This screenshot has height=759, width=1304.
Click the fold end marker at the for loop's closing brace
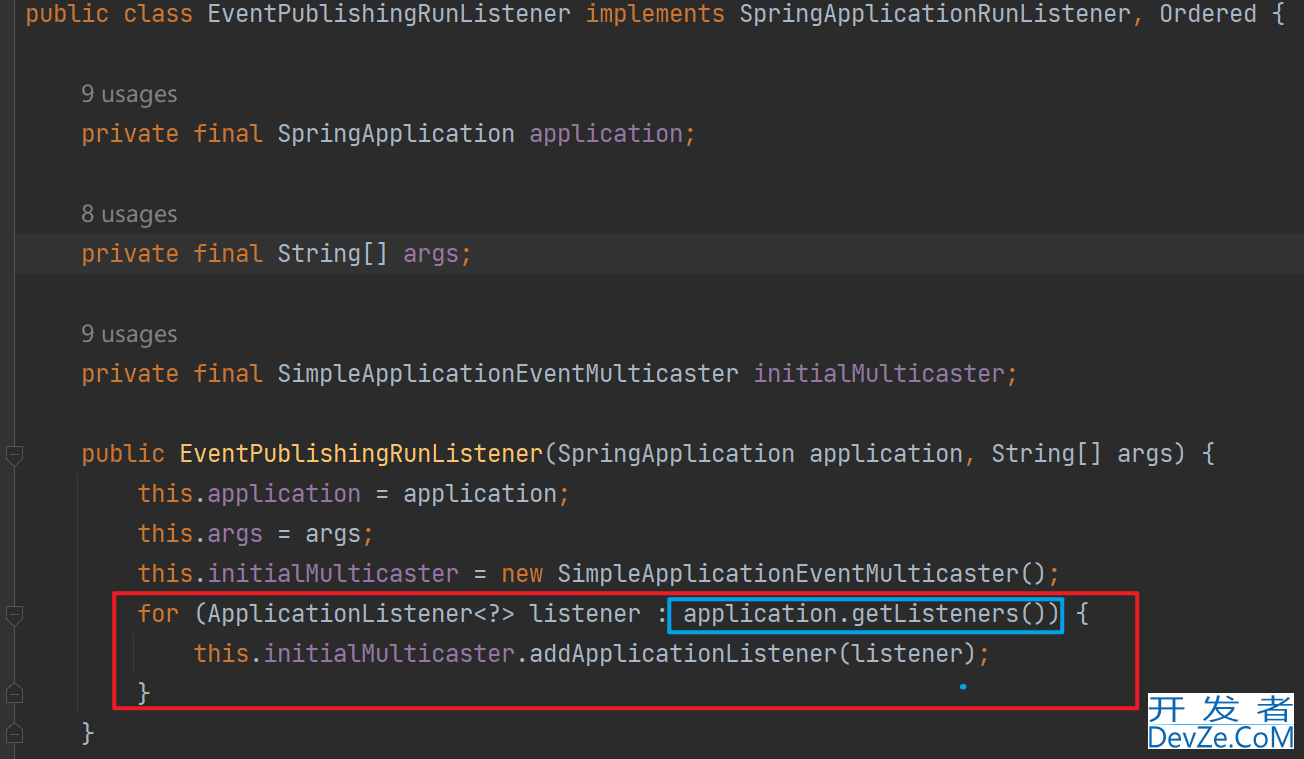pos(14,692)
